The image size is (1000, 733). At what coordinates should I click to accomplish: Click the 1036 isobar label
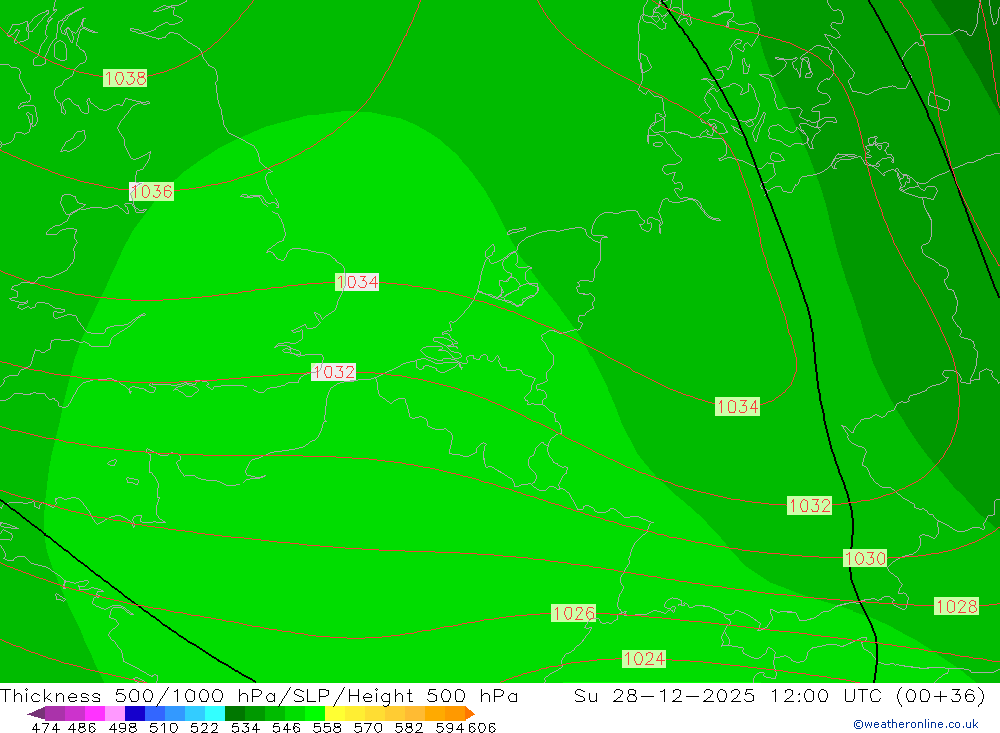point(151,191)
